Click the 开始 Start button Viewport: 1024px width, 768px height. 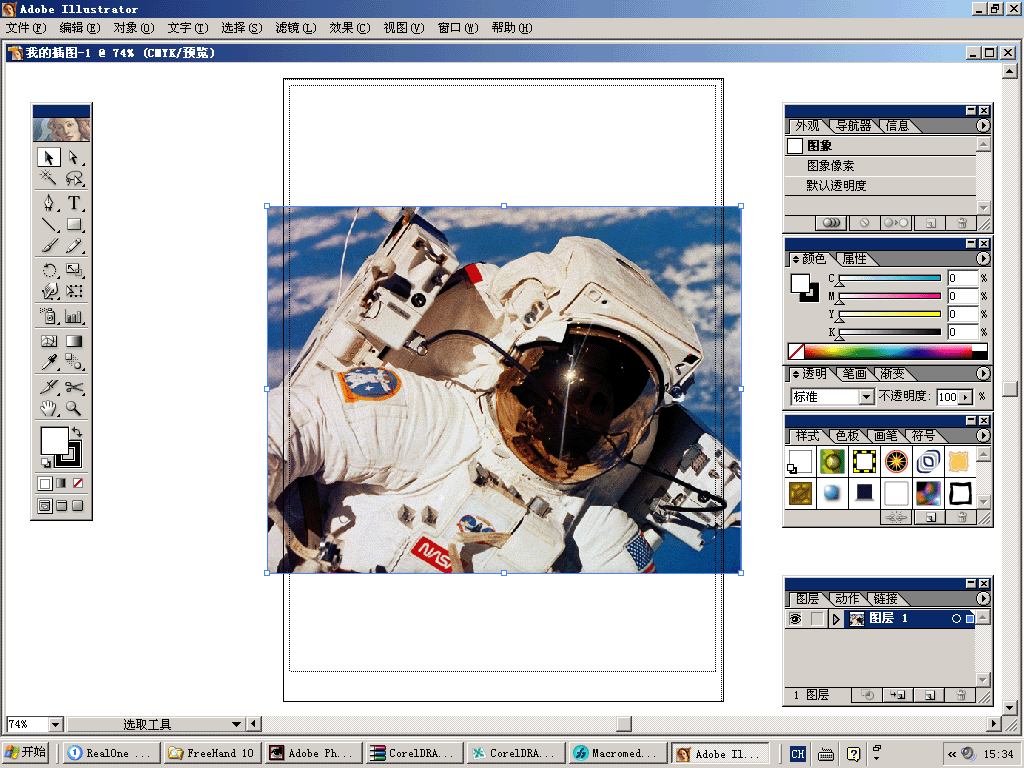click(x=27, y=752)
